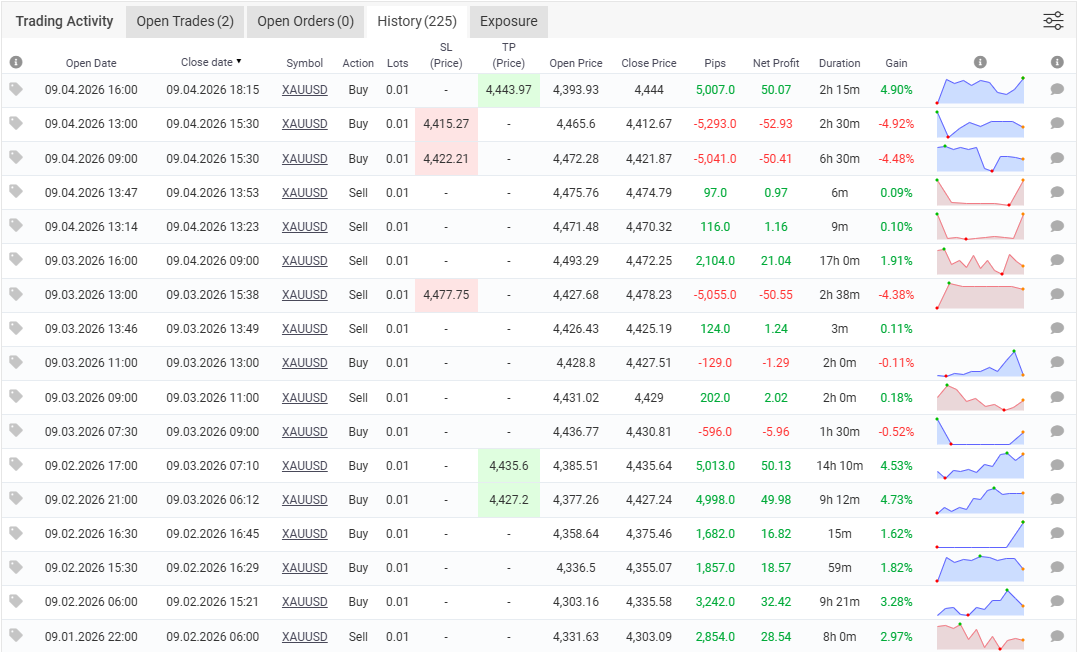1078x652 pixels.
Task: Open the comment bubble for the 50.07 profit trade
Action: point(1057,89)
